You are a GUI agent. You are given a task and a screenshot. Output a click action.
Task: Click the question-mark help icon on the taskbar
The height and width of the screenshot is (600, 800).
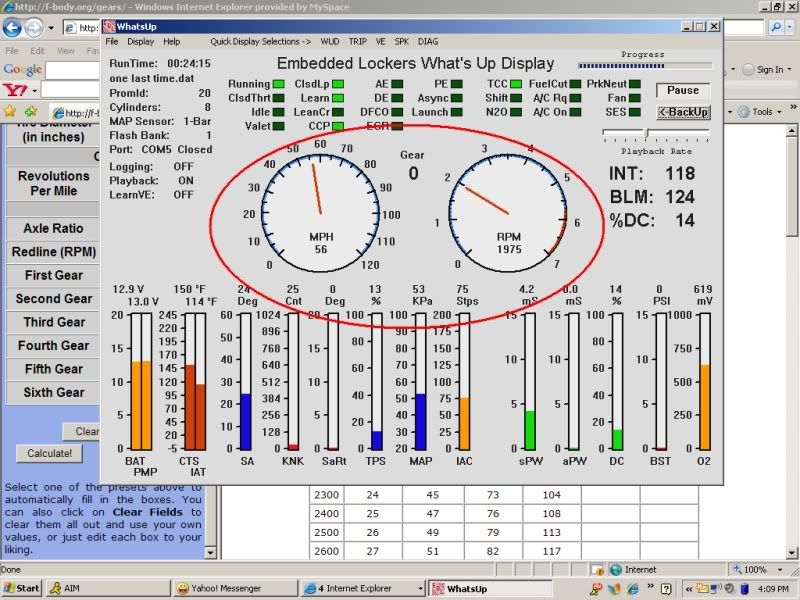[666, 589]
